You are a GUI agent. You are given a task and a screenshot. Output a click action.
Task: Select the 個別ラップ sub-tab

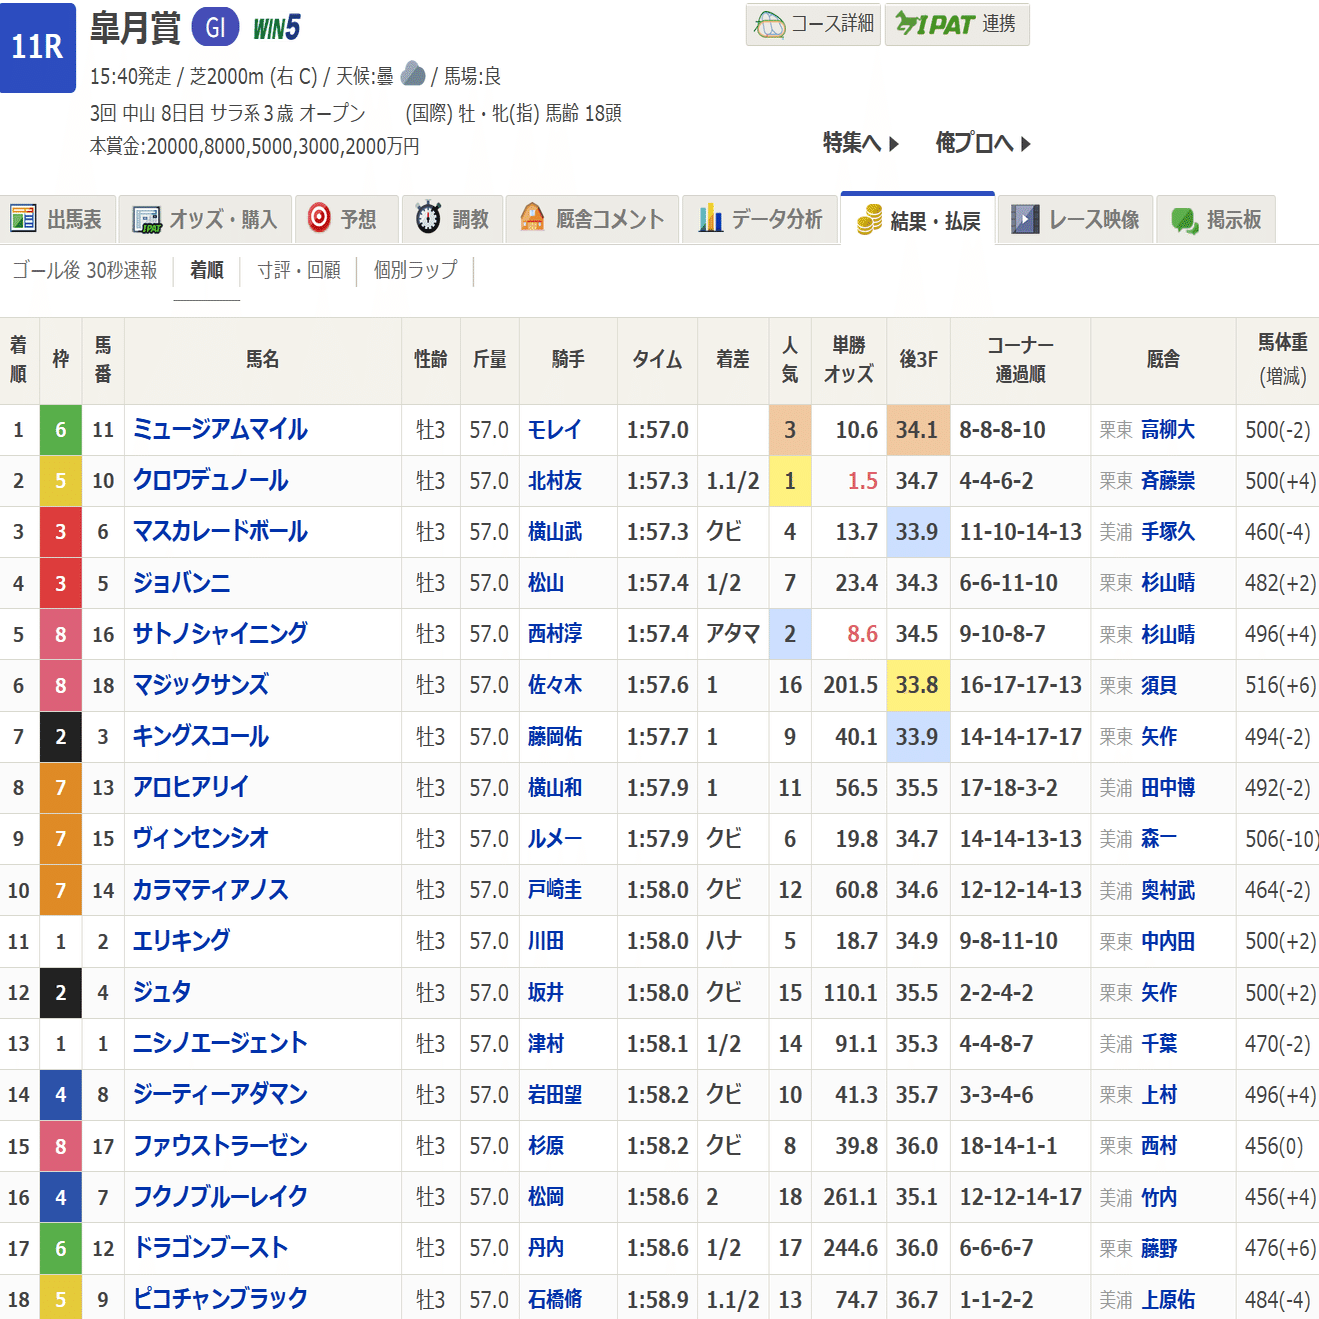click(x=416, y=270)
